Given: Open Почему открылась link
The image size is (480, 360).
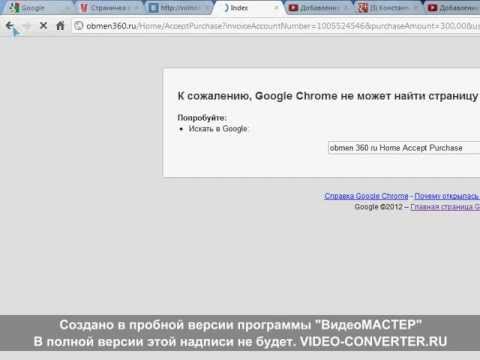Looking at the screenshot, I should click(447, 196).
